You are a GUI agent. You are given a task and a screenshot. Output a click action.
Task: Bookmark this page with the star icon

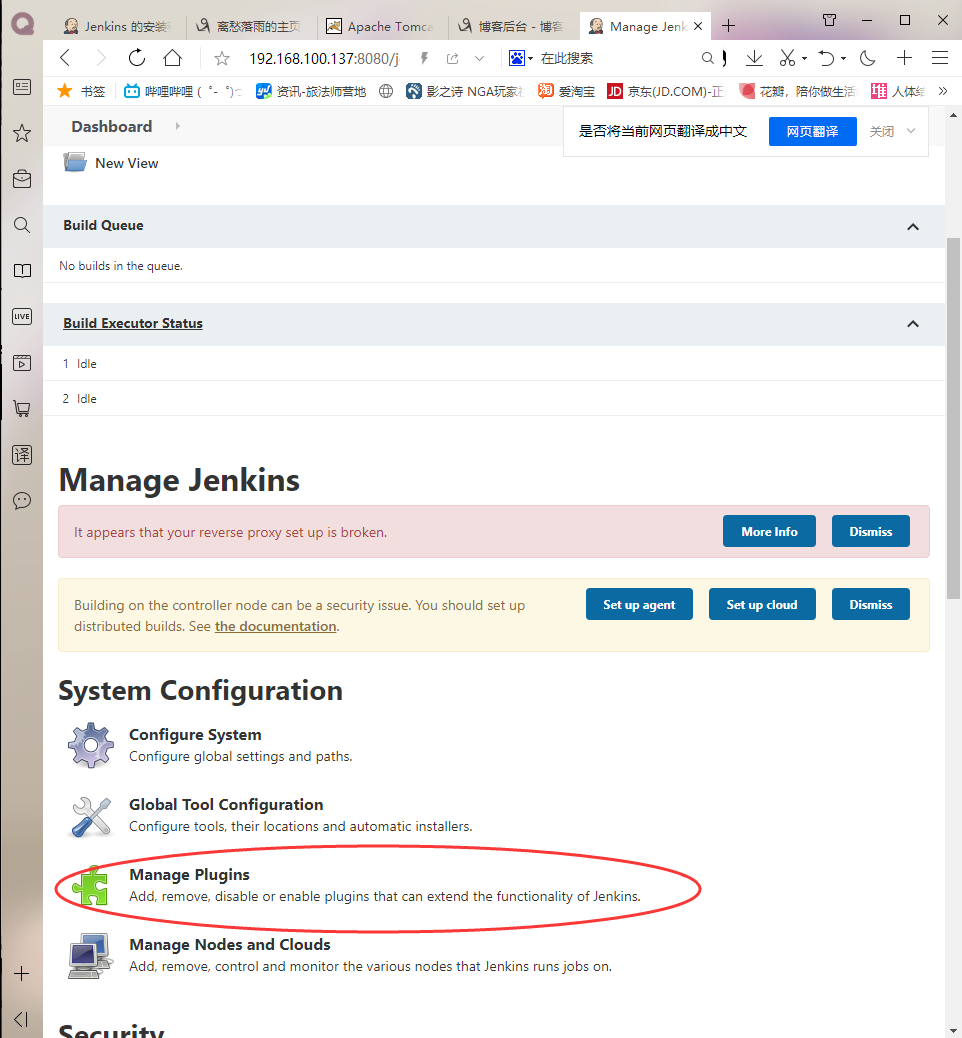pyautogui.click(x=222, y=59)
